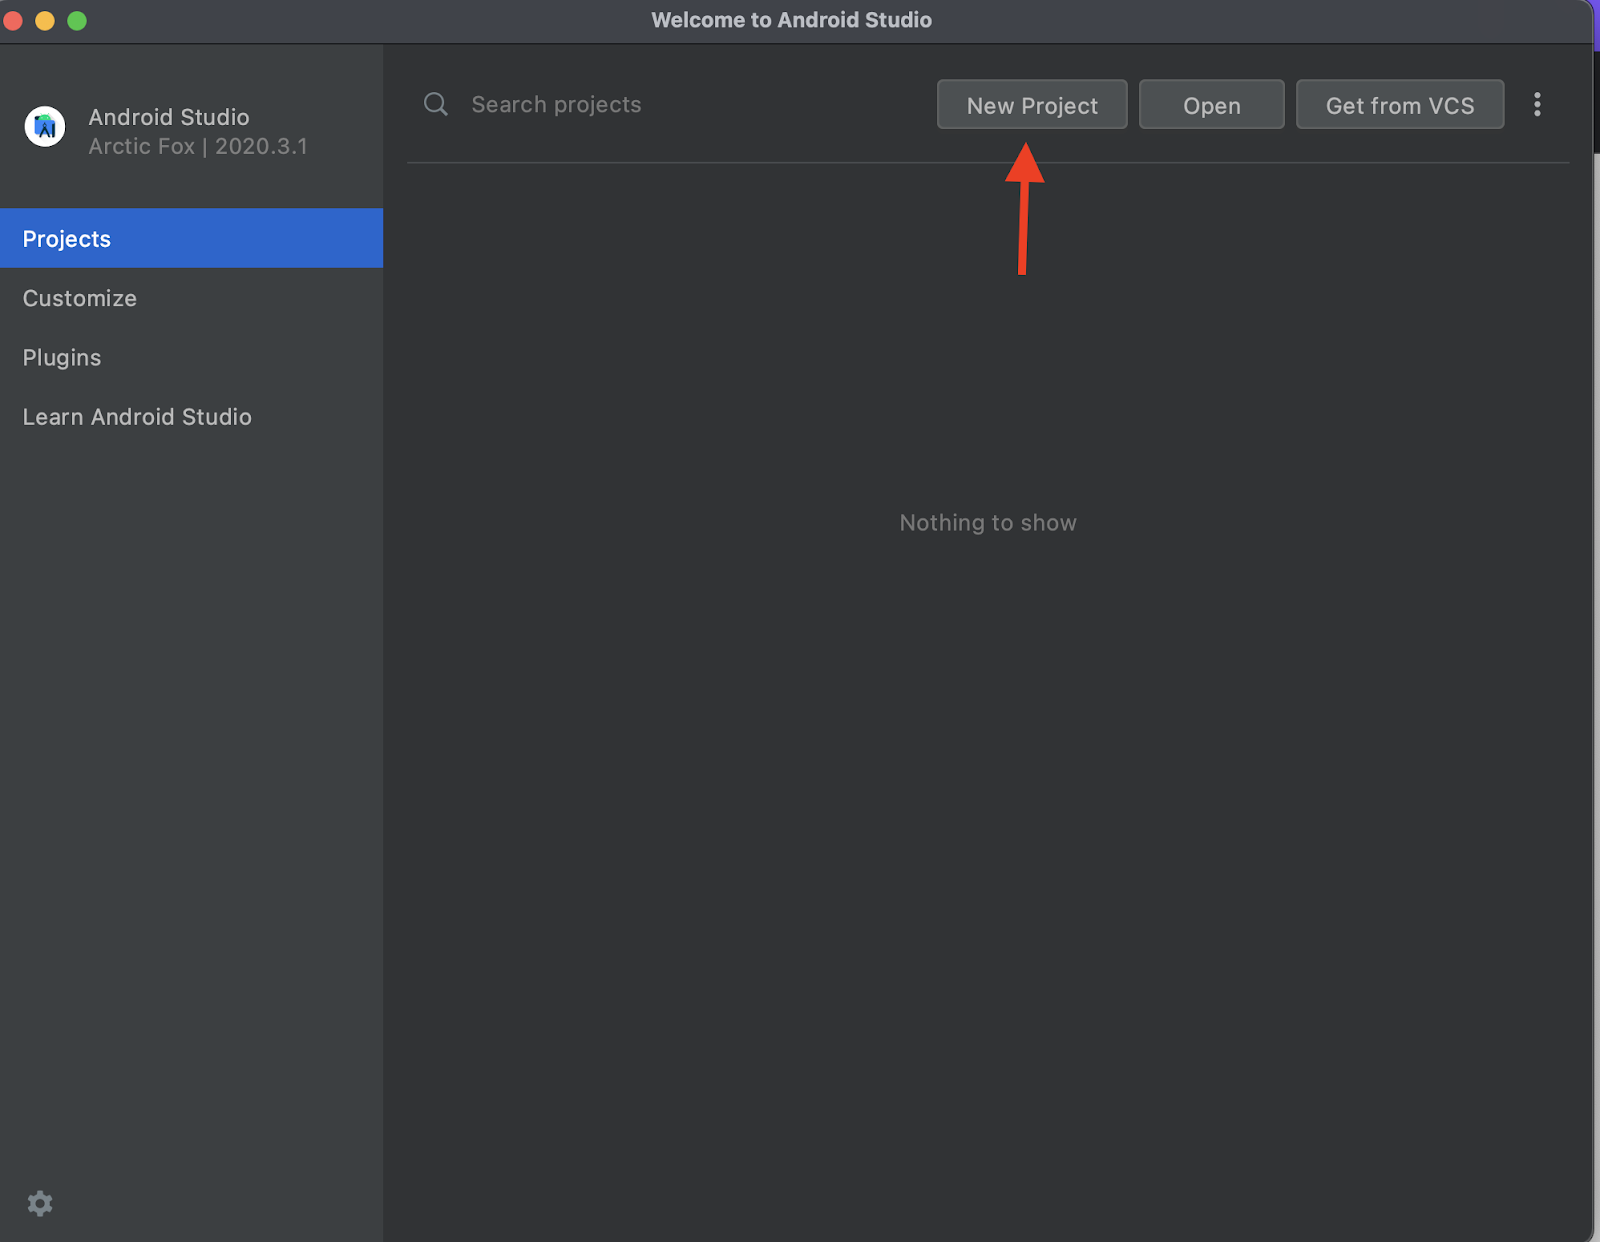Screen dimensions: 1600x1242
Task: Click the red close window button
Action: coord(13,20)
